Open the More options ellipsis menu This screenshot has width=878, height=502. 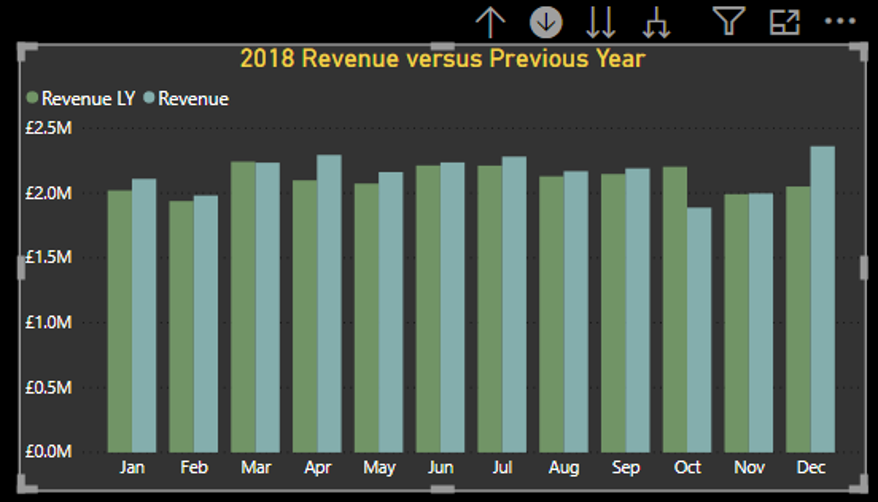[x=840, y=21]
